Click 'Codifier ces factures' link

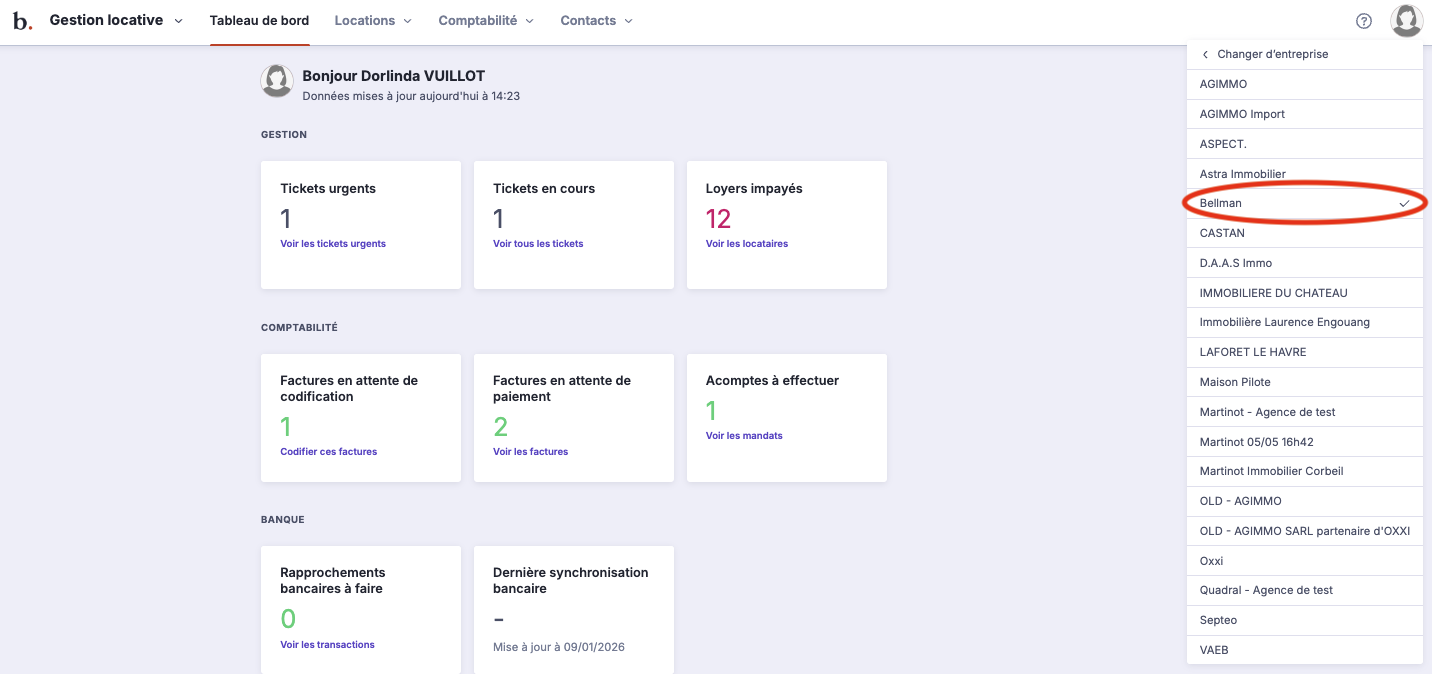coord(329,452)
